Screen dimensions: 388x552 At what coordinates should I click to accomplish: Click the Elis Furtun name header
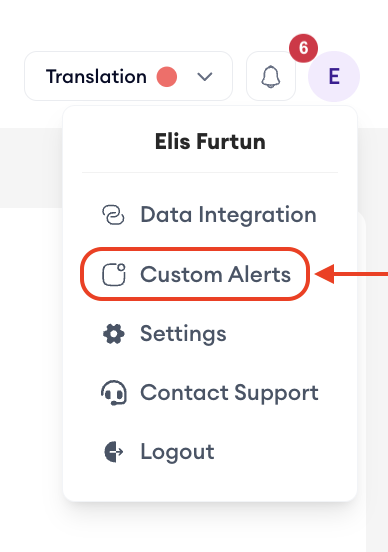tap(210, 142)
